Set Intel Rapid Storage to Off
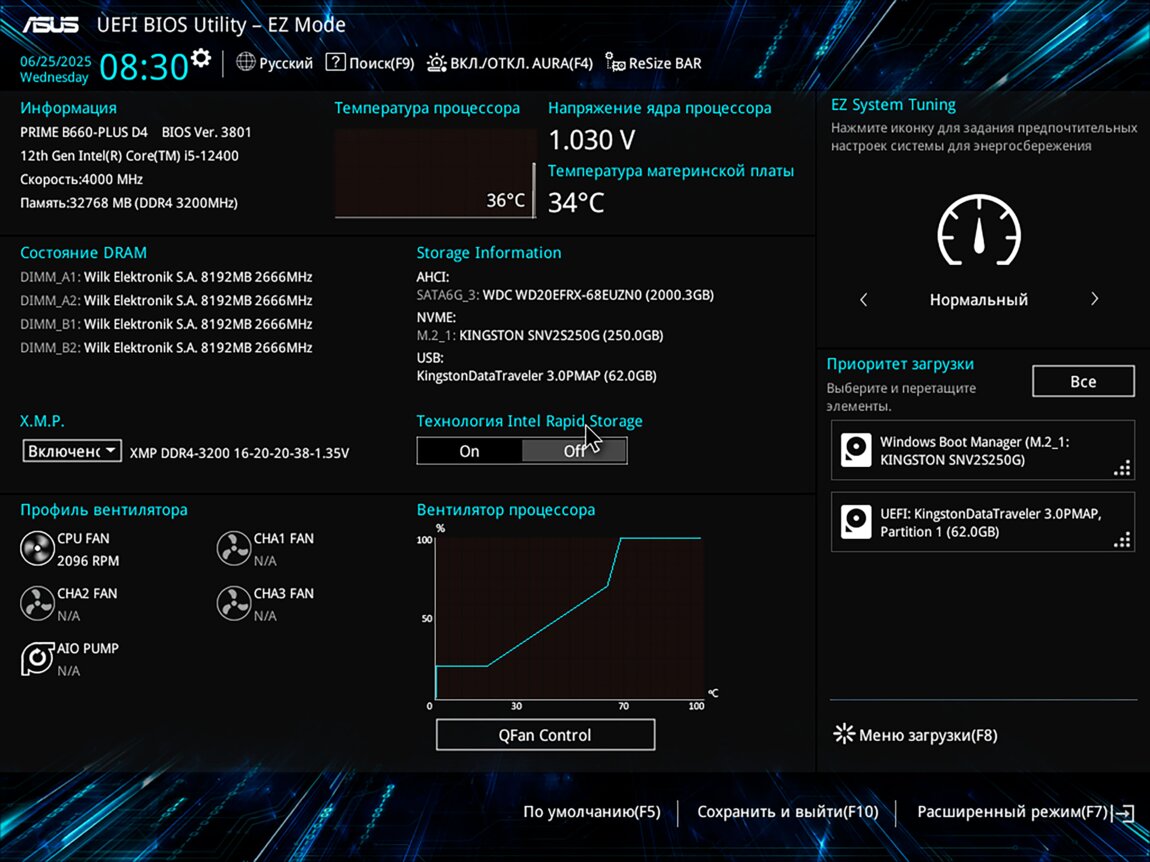Viewport: 1150px width, 862px height. coord(574,451)
